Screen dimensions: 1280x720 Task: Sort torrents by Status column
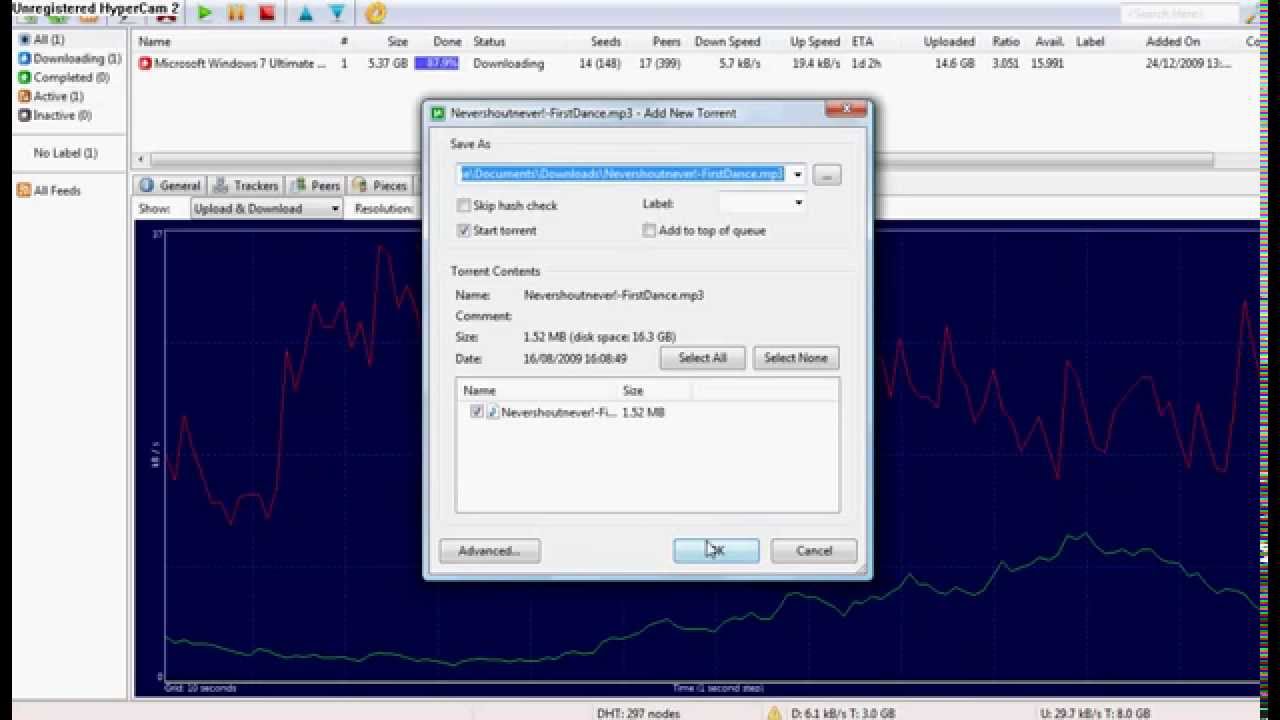coord(489,41)
